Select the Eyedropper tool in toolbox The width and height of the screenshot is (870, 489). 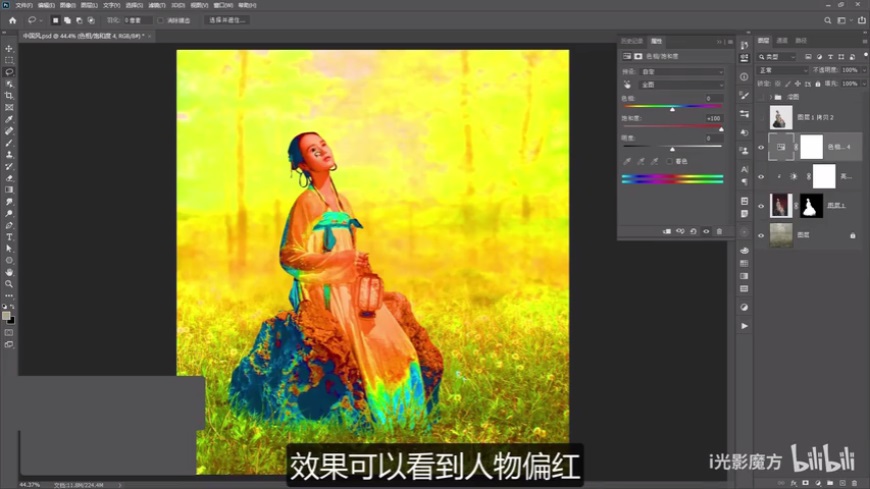[9, 119]
